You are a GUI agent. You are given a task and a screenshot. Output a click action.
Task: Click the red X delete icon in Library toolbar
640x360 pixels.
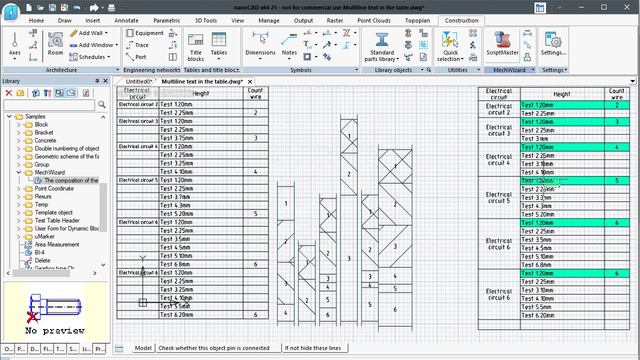pyautogui.click(x=9, y=93)
